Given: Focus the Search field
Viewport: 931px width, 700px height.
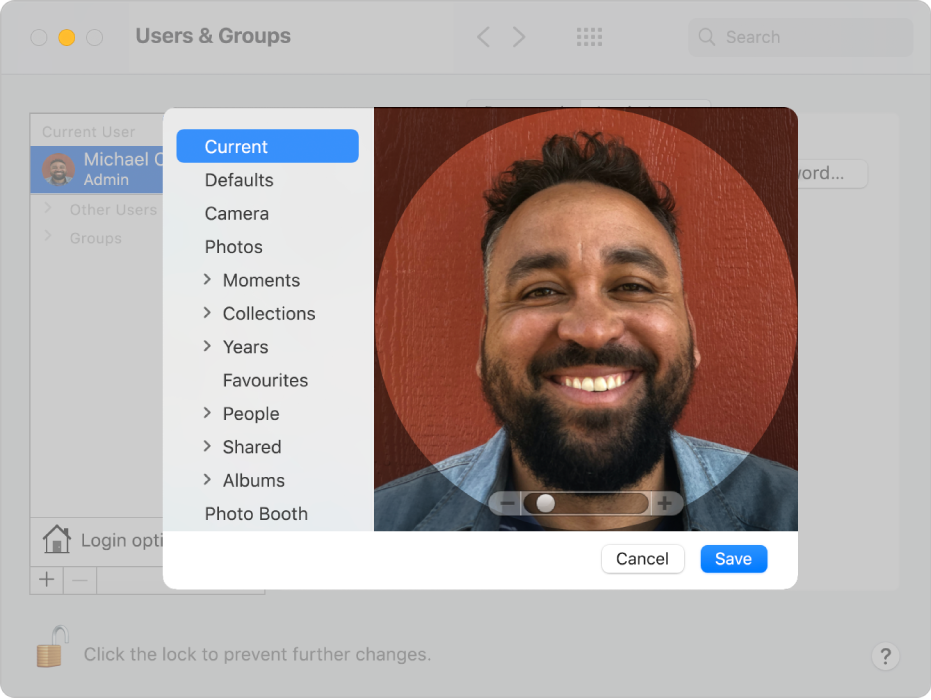Looking at the screenshot, I should (x=810, y=37).
